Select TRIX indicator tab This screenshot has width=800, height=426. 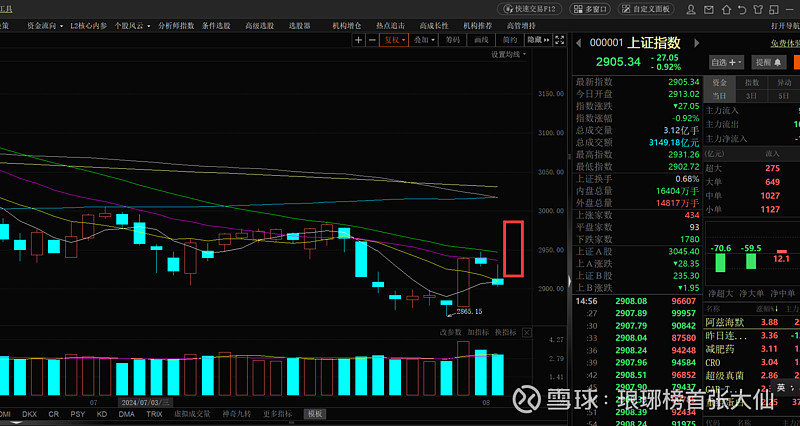(154, 414)
